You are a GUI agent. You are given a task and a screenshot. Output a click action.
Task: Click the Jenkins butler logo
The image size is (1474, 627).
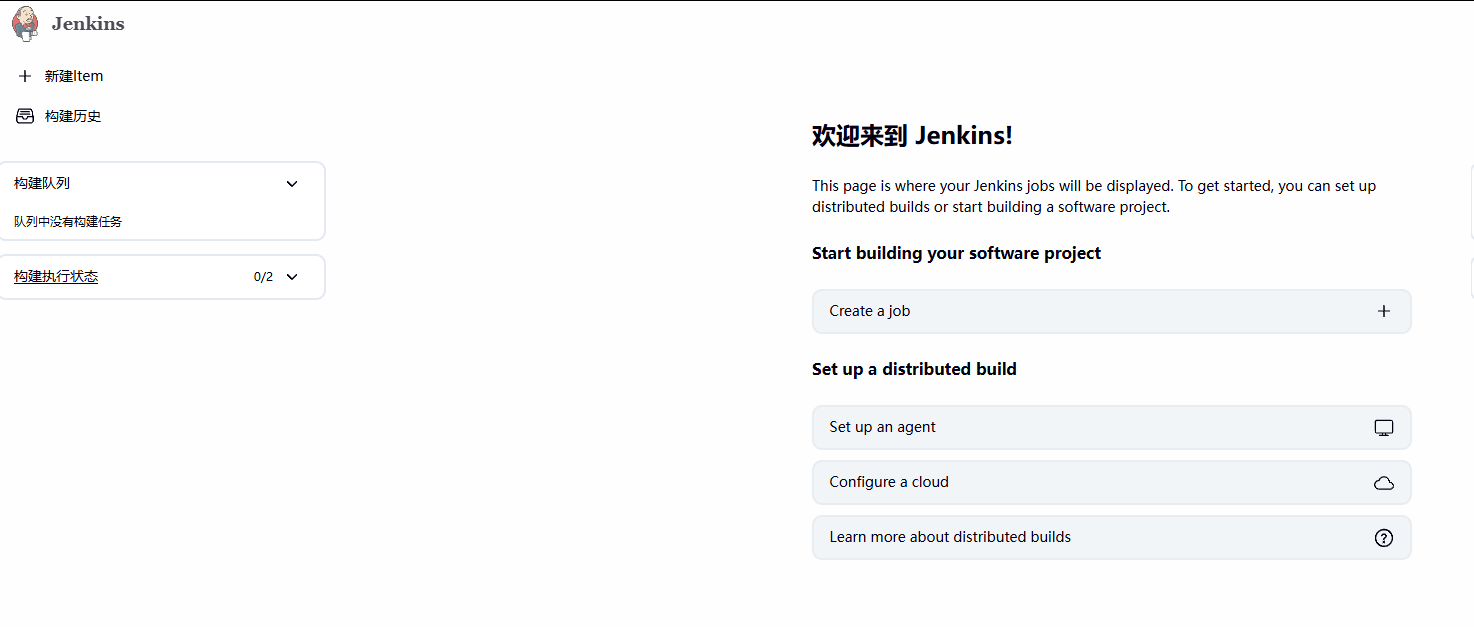point(25,23)
